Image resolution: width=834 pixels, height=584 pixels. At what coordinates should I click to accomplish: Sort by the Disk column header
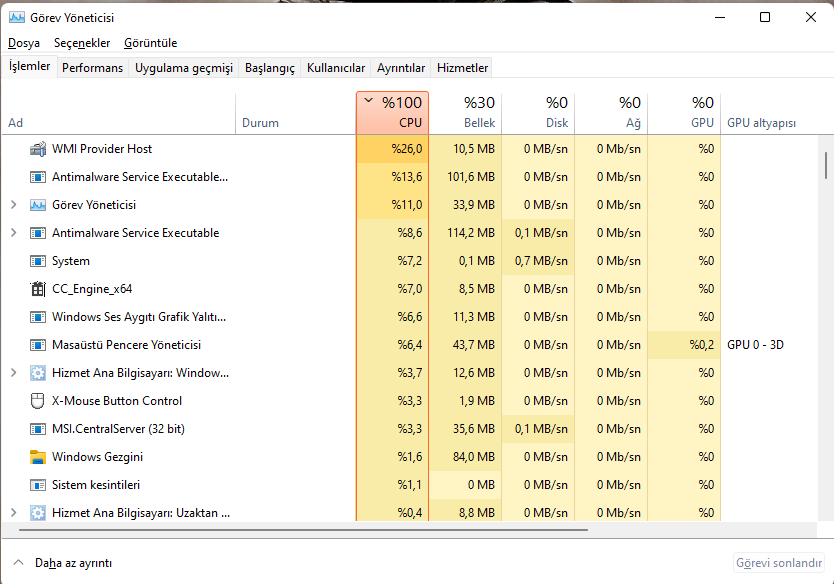(538, 113)
